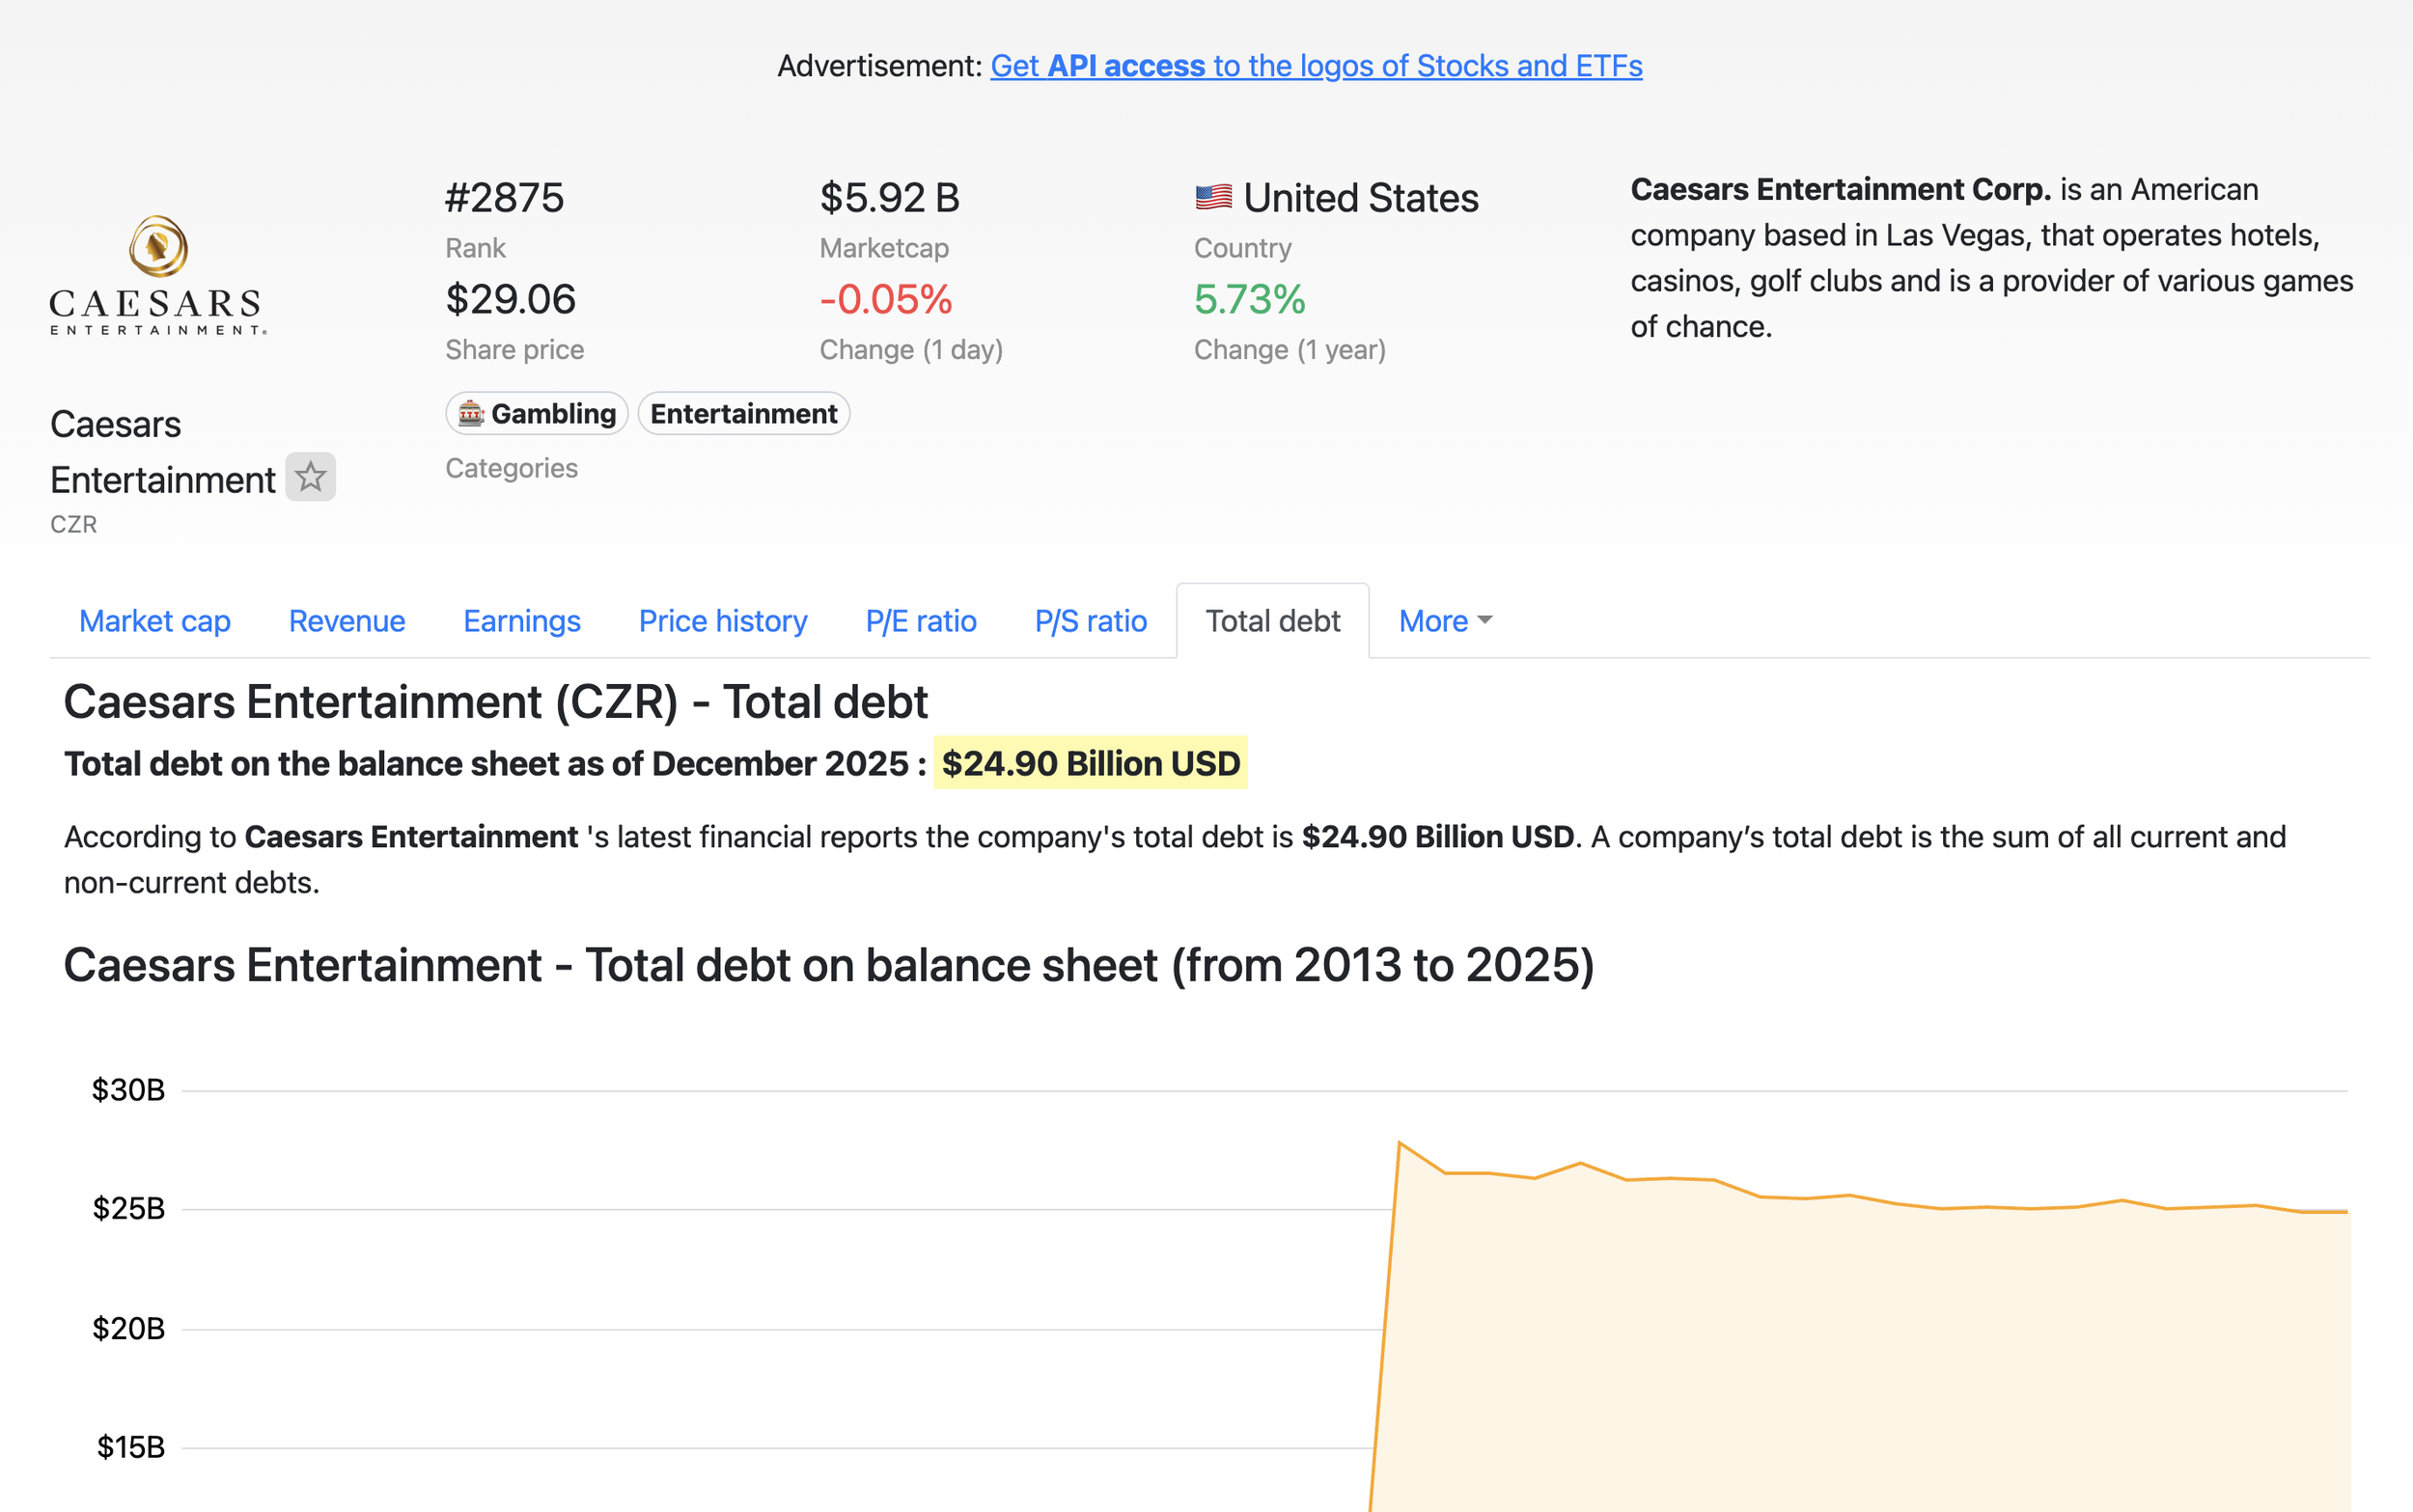Click the CZR ticker symbol
This screenshot has height=1512, width=2413.
tap(74, 524)
